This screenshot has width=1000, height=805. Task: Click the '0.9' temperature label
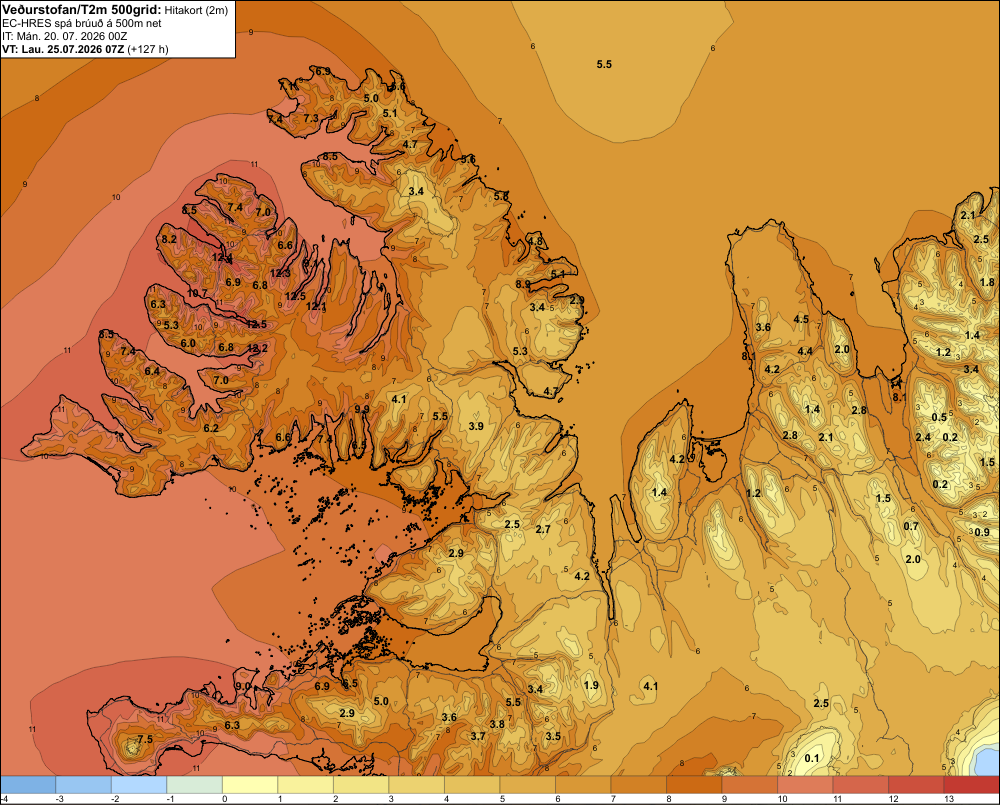[982, 533]
